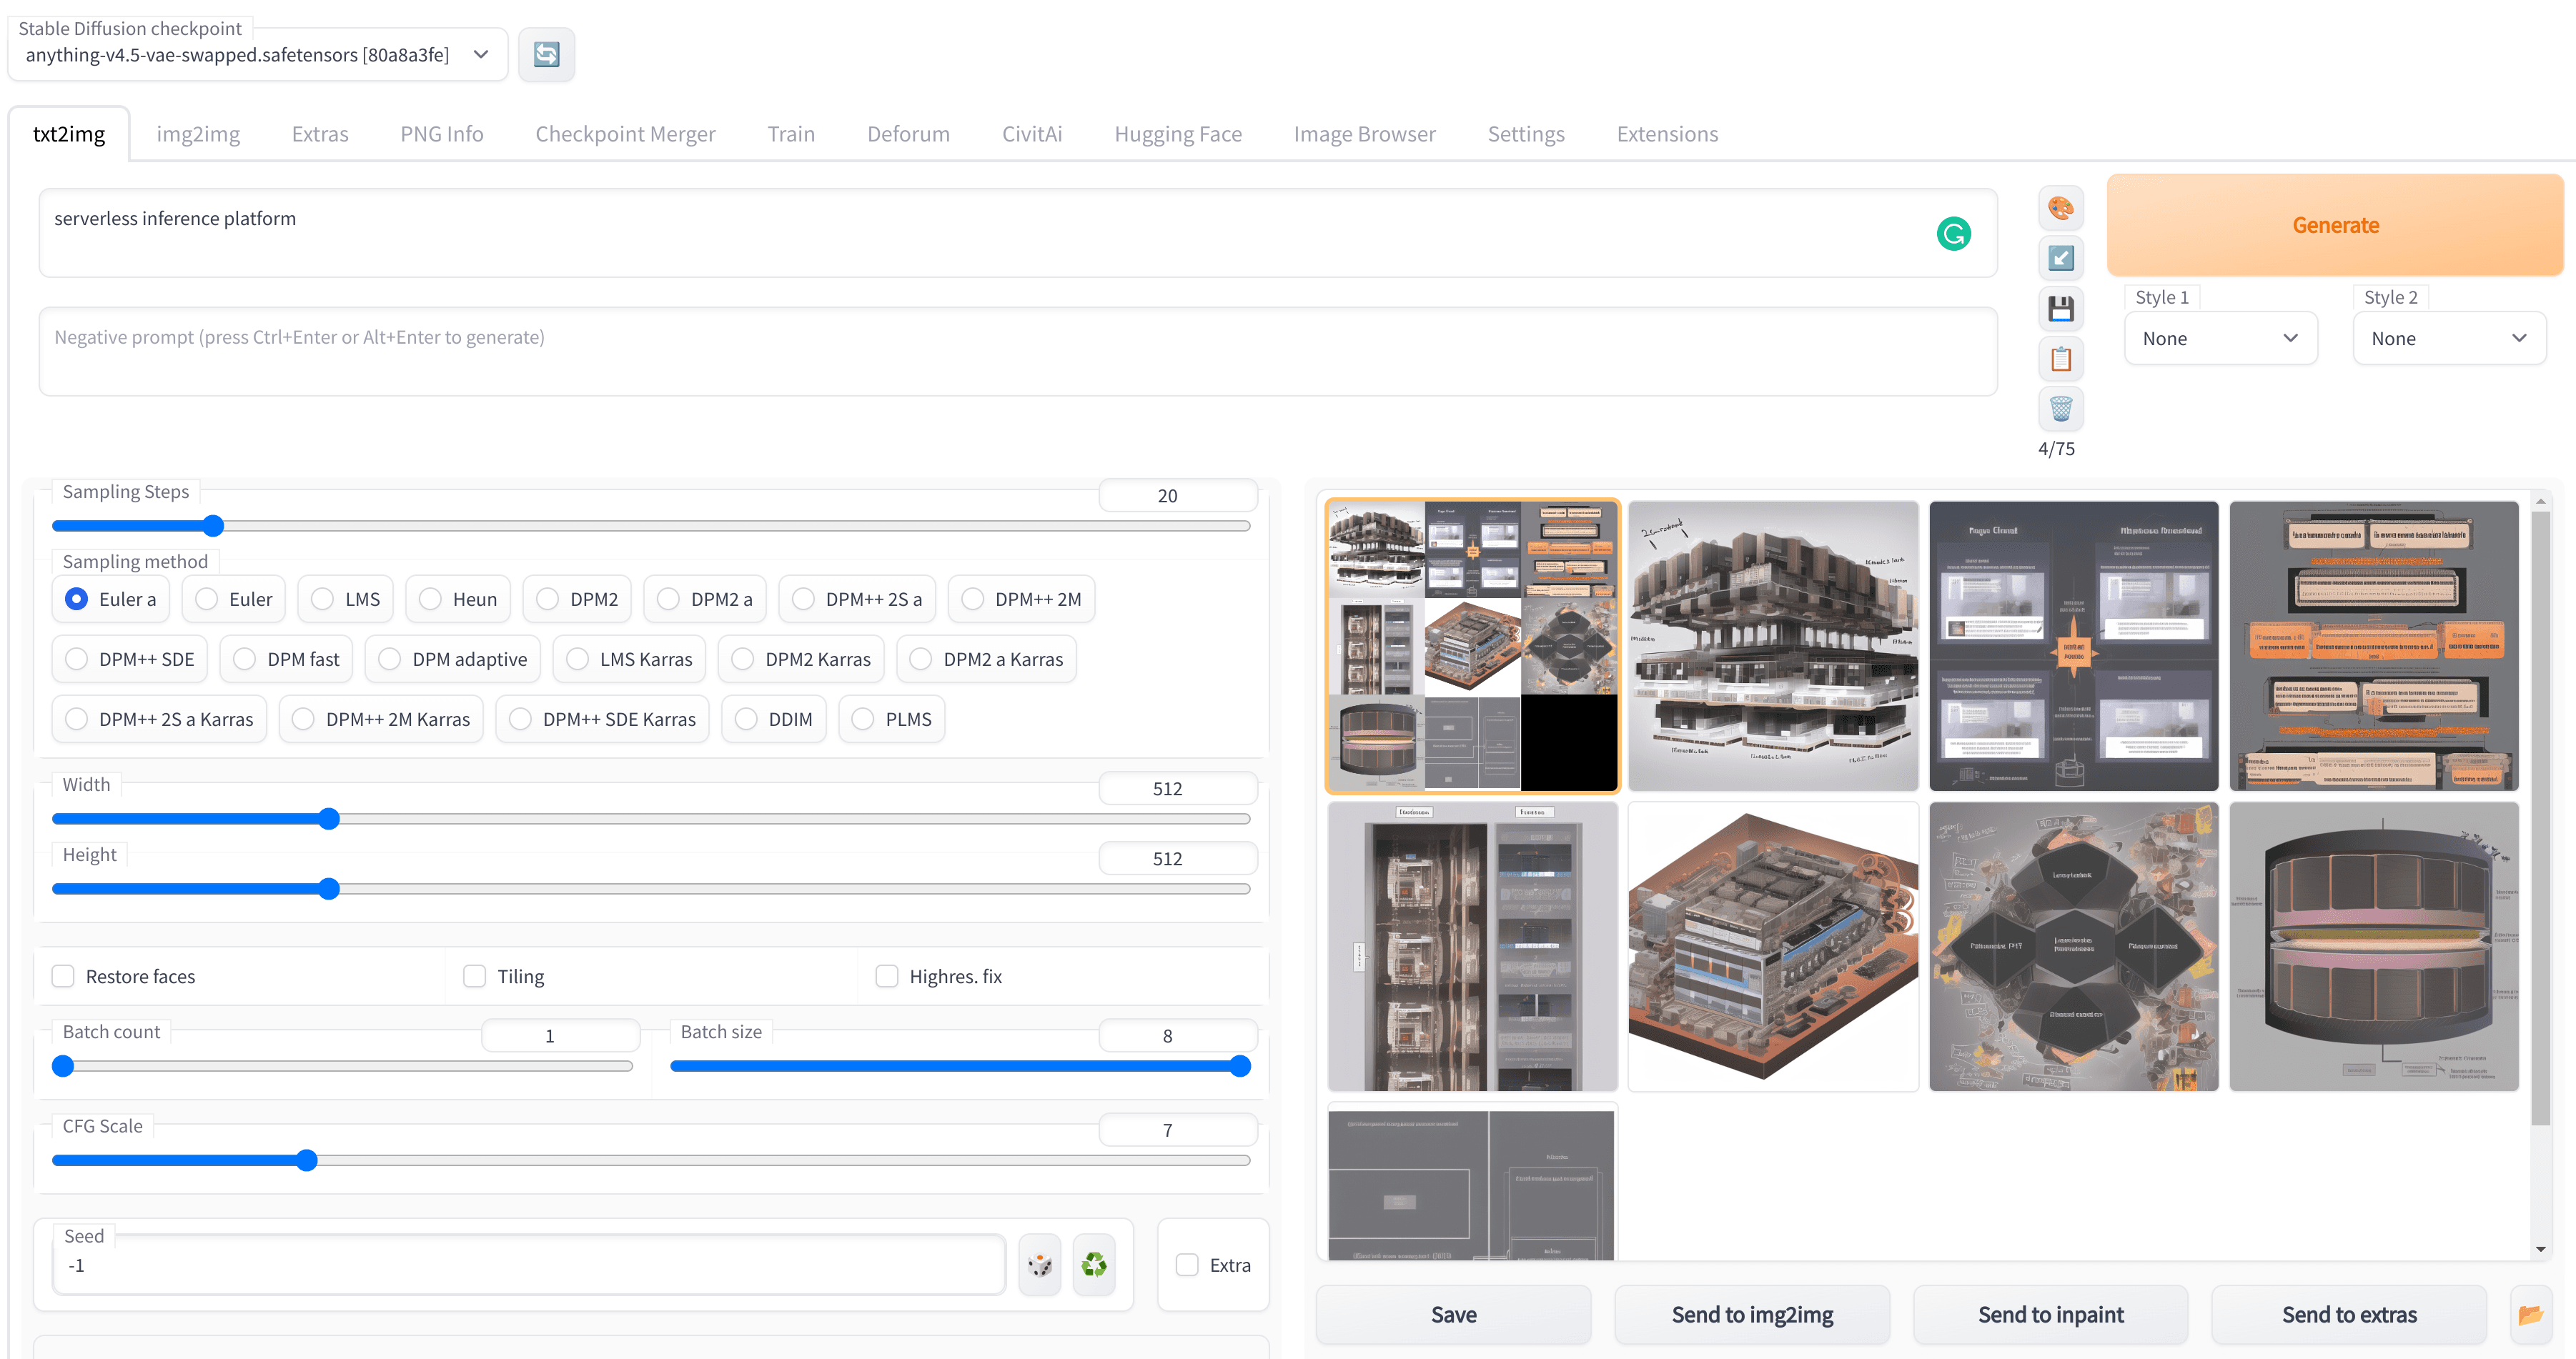Randomize seed with the dice icon
This screenshot has height=1359, width=2576.
point(1039,1265)
